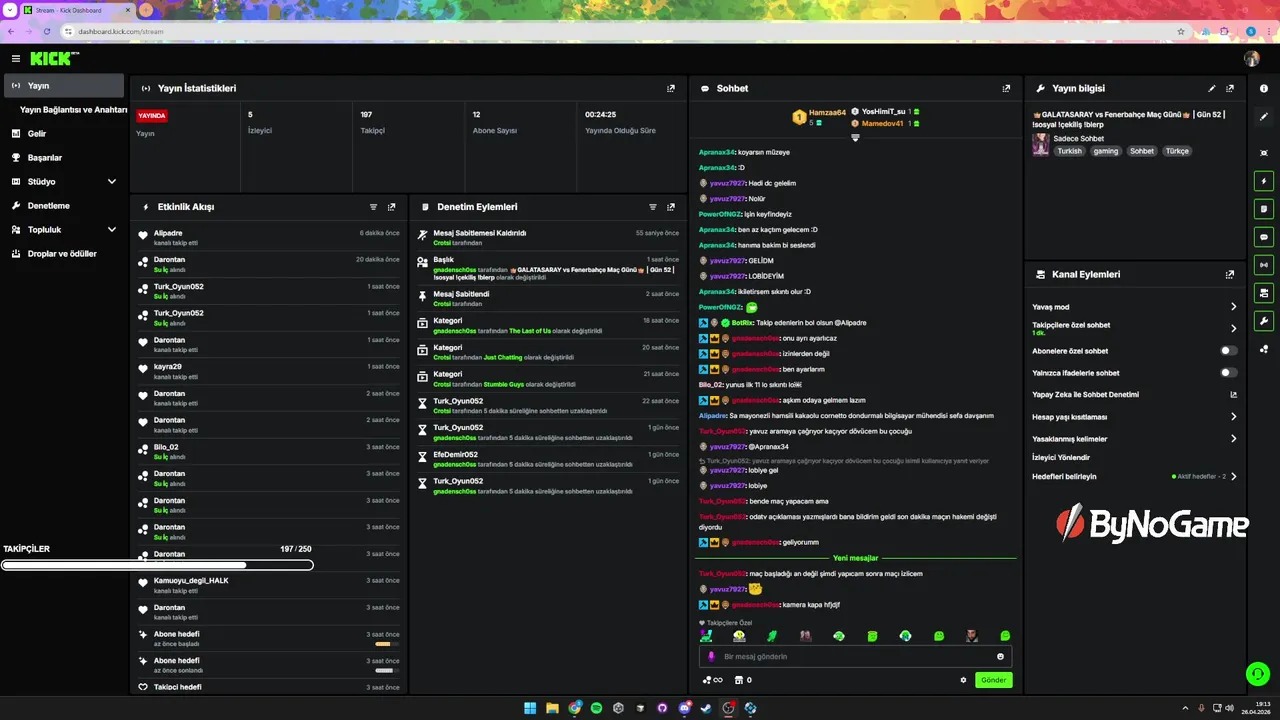This screenshot has height=720, width=1280.
Task: Click the Sadece Sohbet category thumbnail
Action: pos(1041,144)
